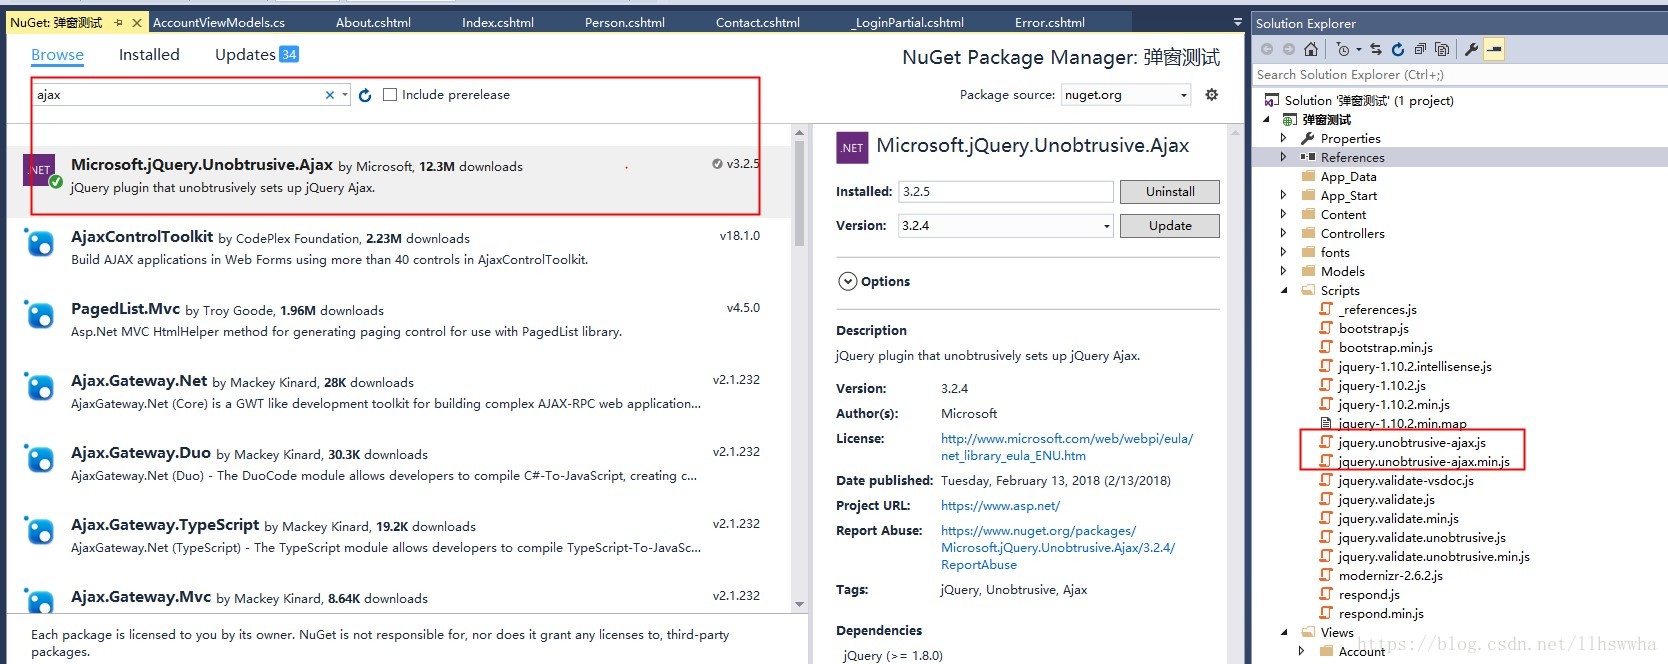Click Collapse All icon in Solution Explorer
This screenshot has height=664, width=1668.
tap(1420, 49)
